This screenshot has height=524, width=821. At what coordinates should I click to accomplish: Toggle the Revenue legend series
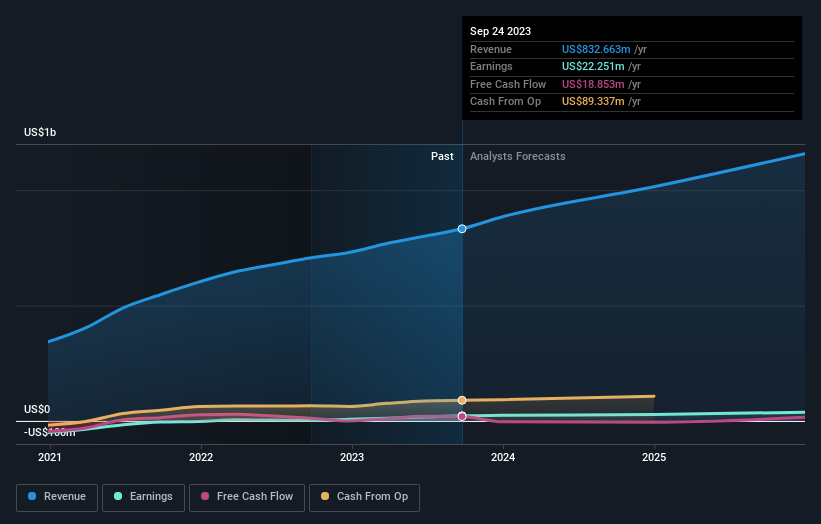[x=57, y=497]
